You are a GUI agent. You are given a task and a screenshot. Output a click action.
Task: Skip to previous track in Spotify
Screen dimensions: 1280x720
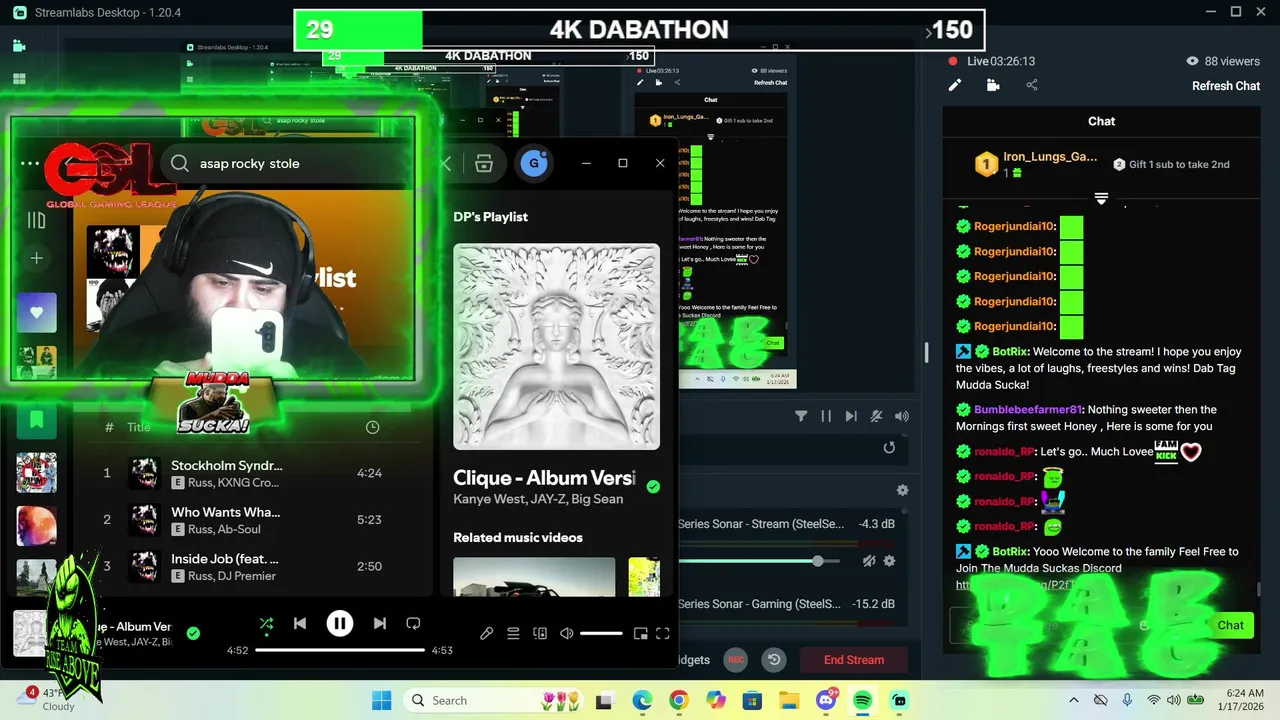point(300,624)
